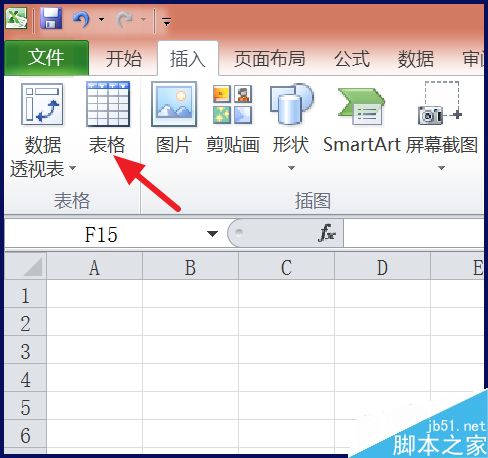Image resolution: width=488 pixels, height=458 pixels.
Task: Expand the 屏幕截图 dropdown arrow
Action: [441, 168]
